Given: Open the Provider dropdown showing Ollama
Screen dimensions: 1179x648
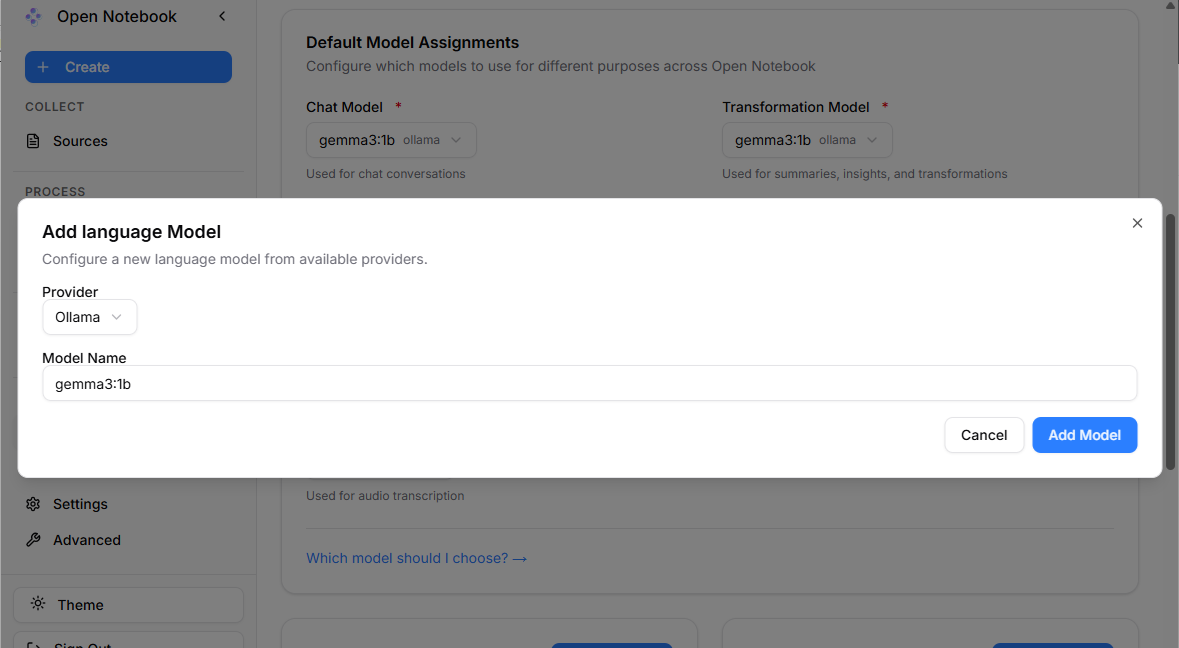Looking at the screenshot, I should pyautogui.click(x=89, y=316).
